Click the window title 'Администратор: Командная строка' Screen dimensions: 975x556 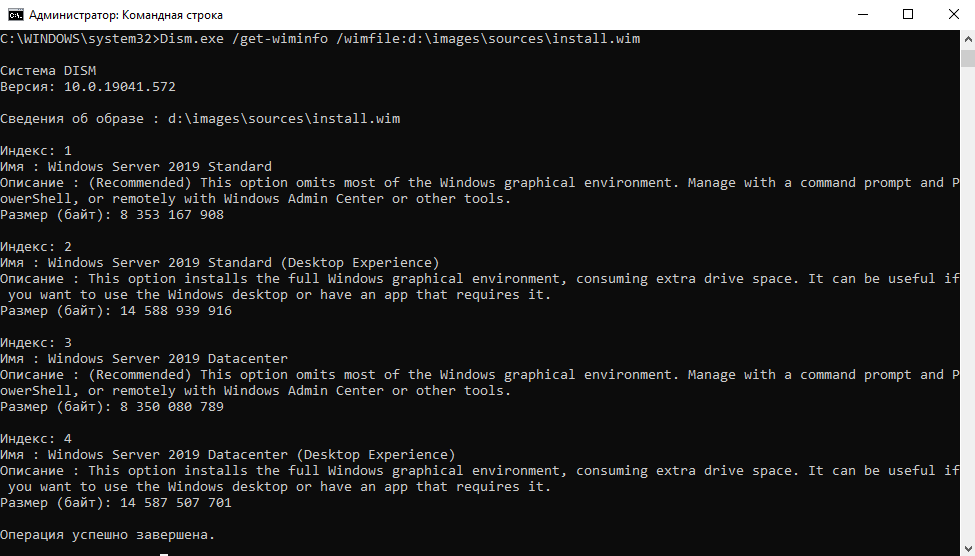point(126,15)
